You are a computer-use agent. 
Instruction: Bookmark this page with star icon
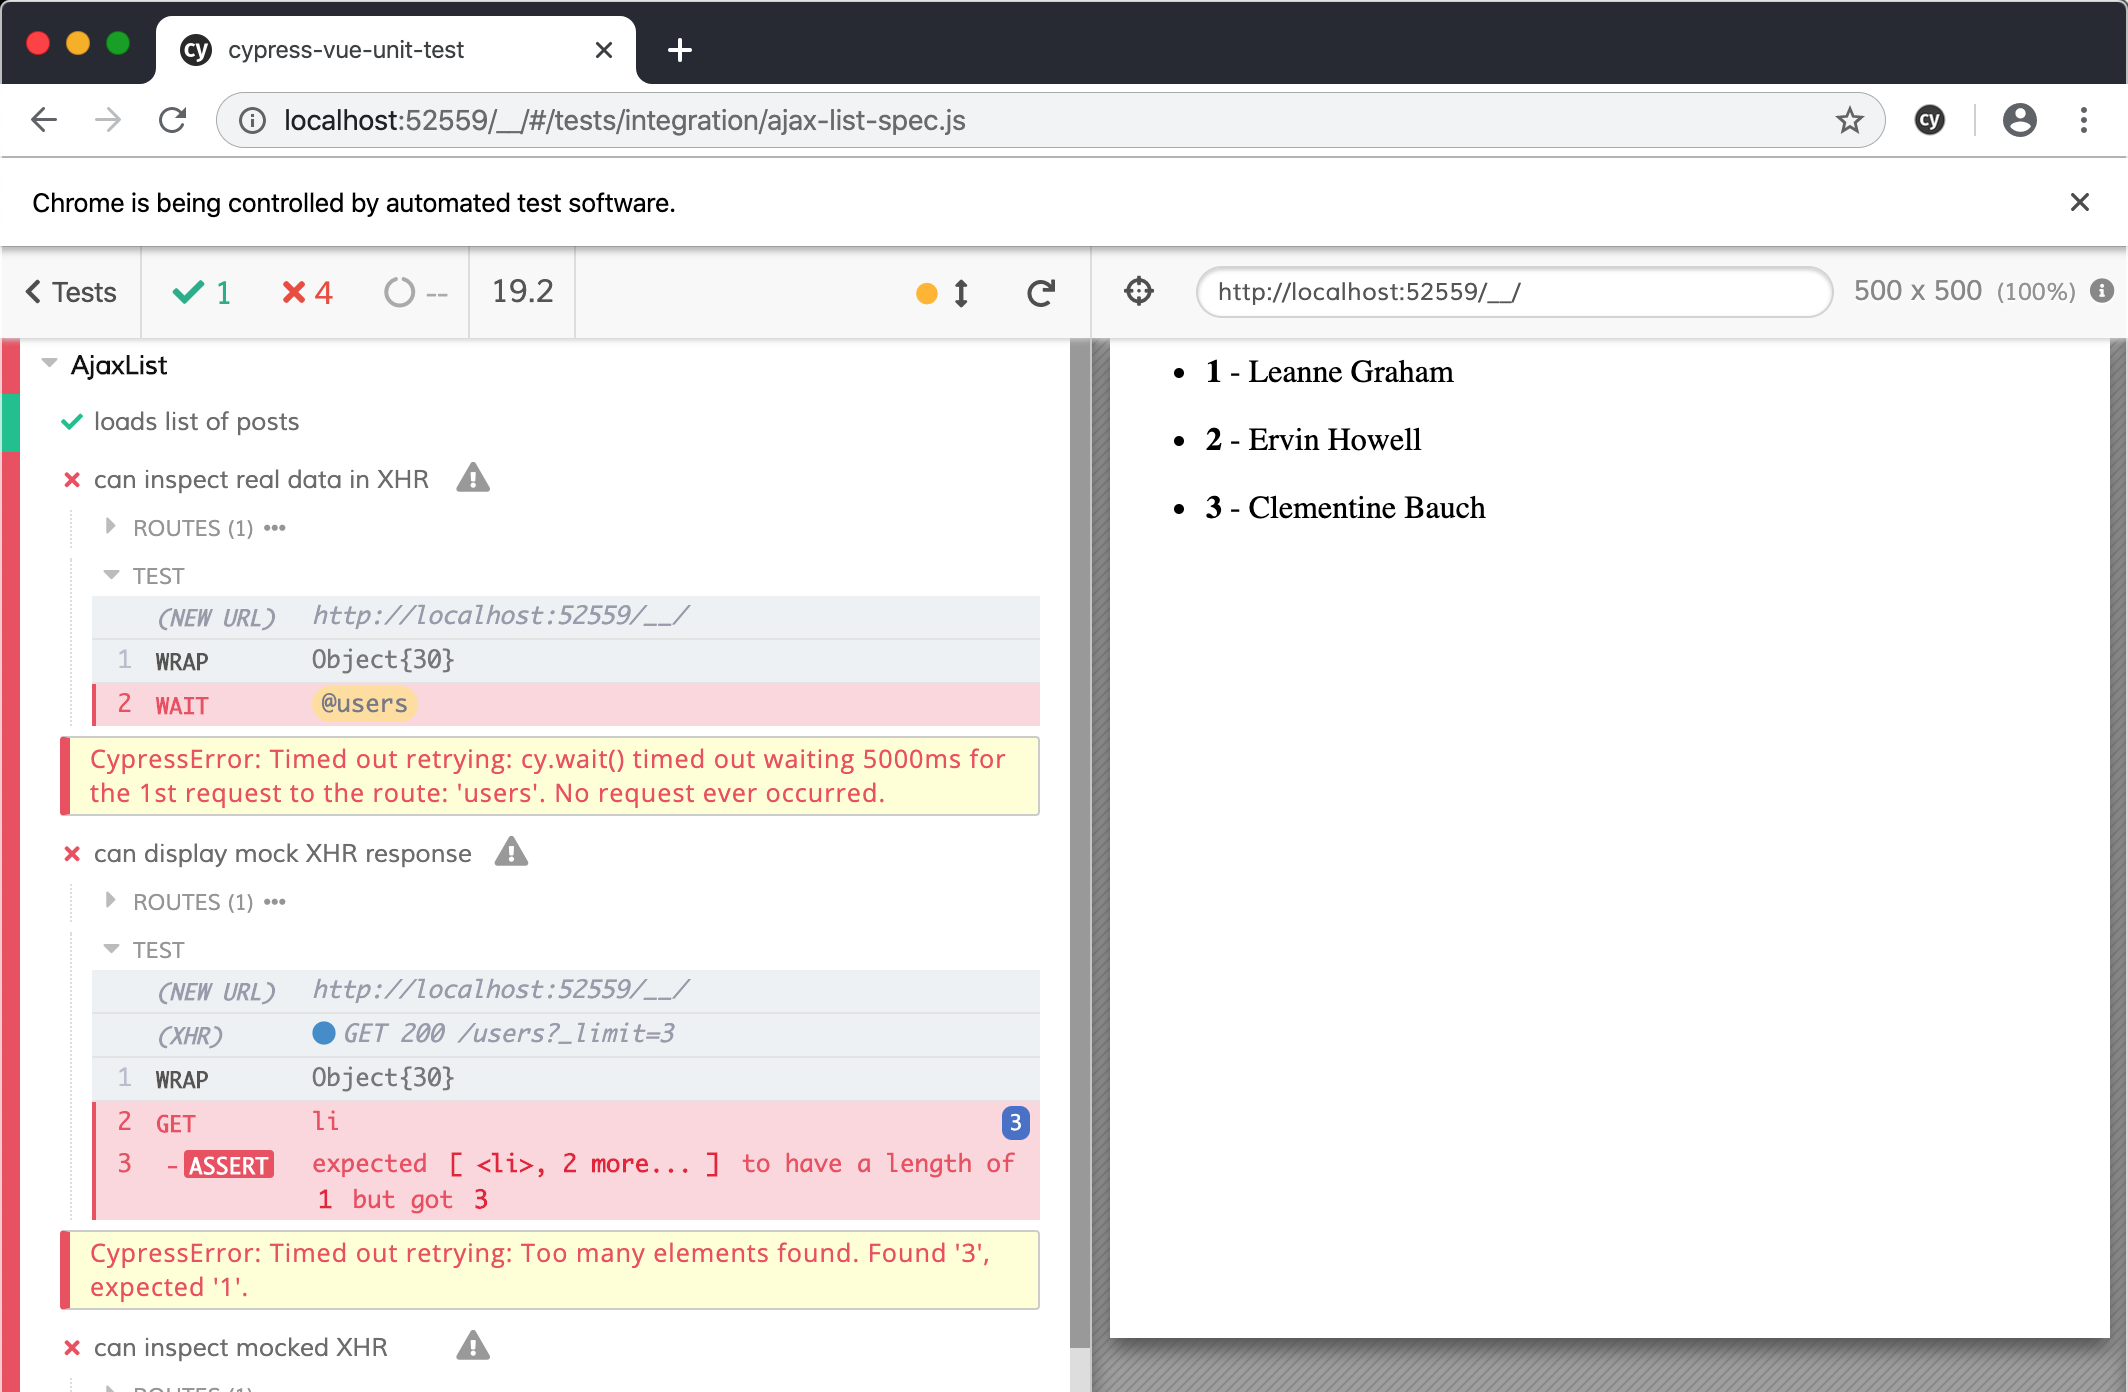point(1849,120)
